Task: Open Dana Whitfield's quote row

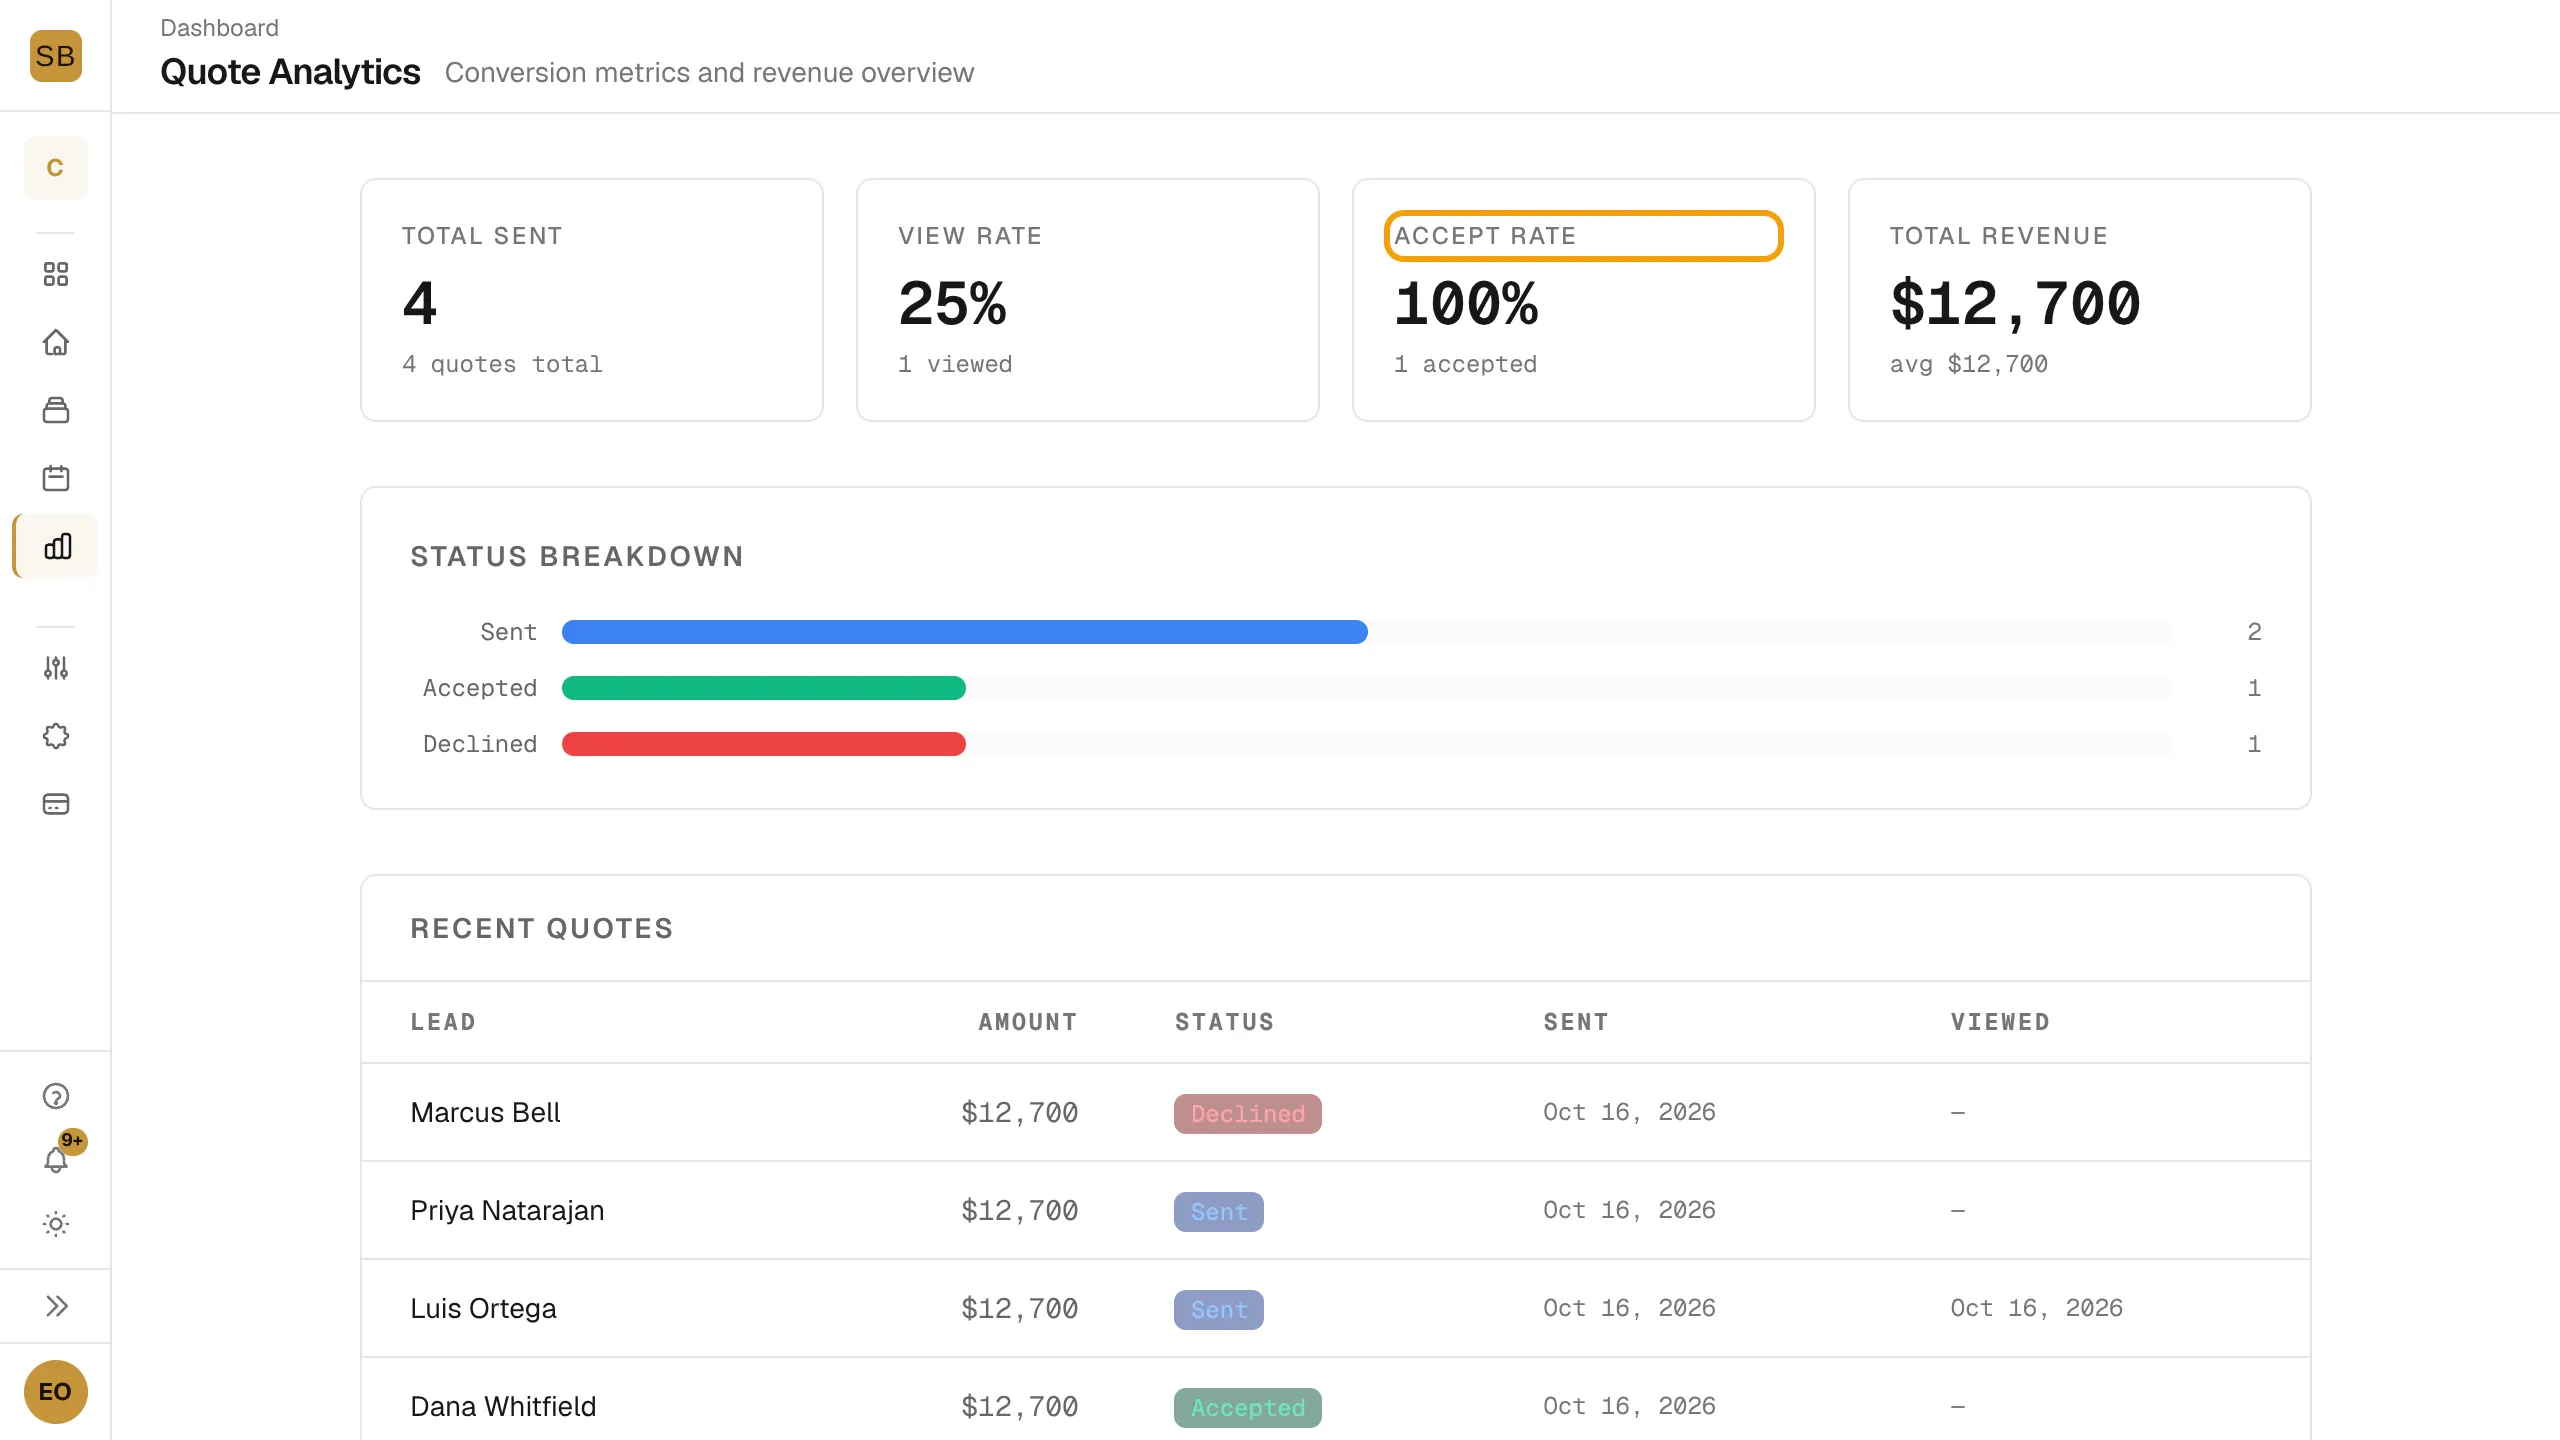Action: point(1335,1400)
